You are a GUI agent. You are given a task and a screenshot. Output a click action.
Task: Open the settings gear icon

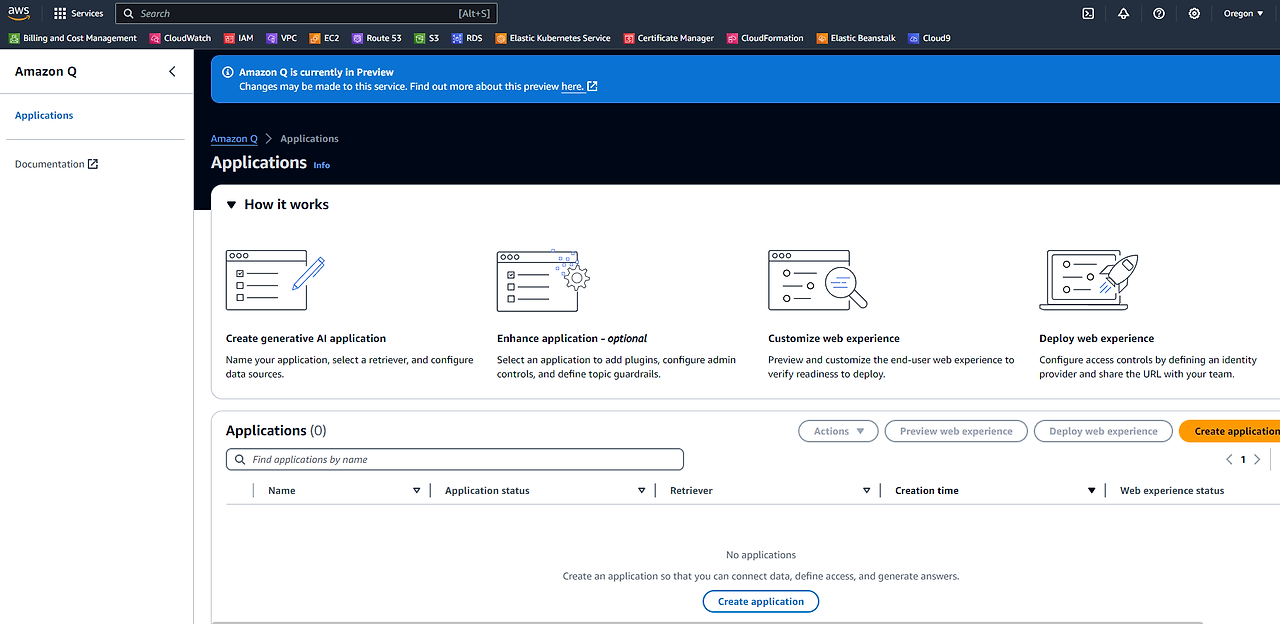point(1194,13)
